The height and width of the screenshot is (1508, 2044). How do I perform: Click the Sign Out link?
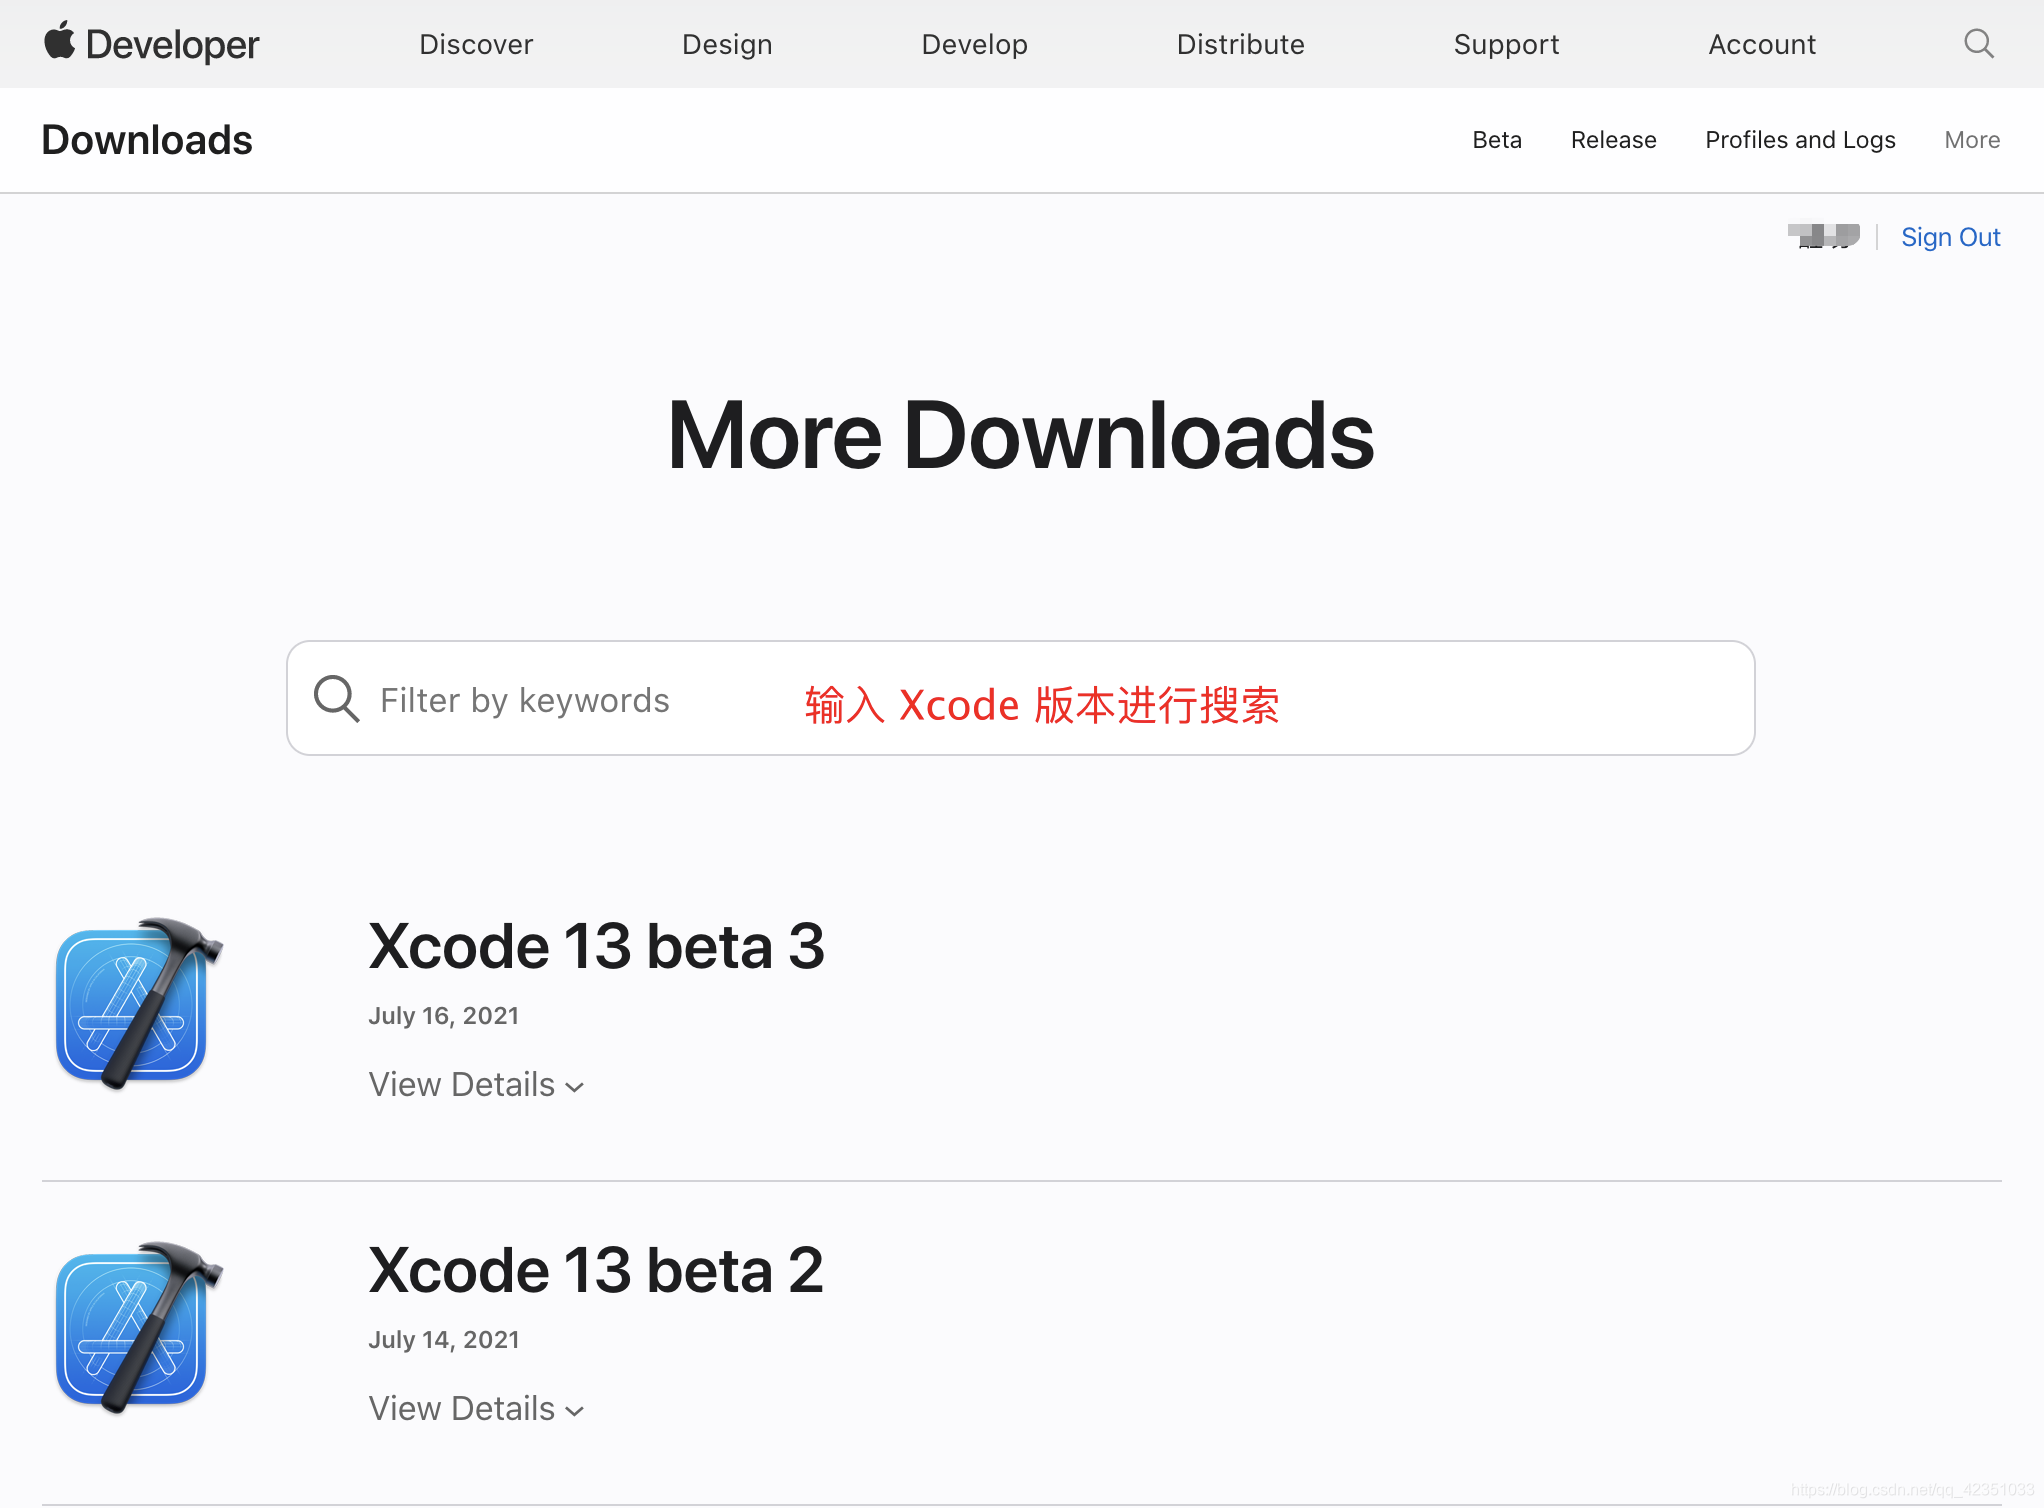(x=1950, y=237)
